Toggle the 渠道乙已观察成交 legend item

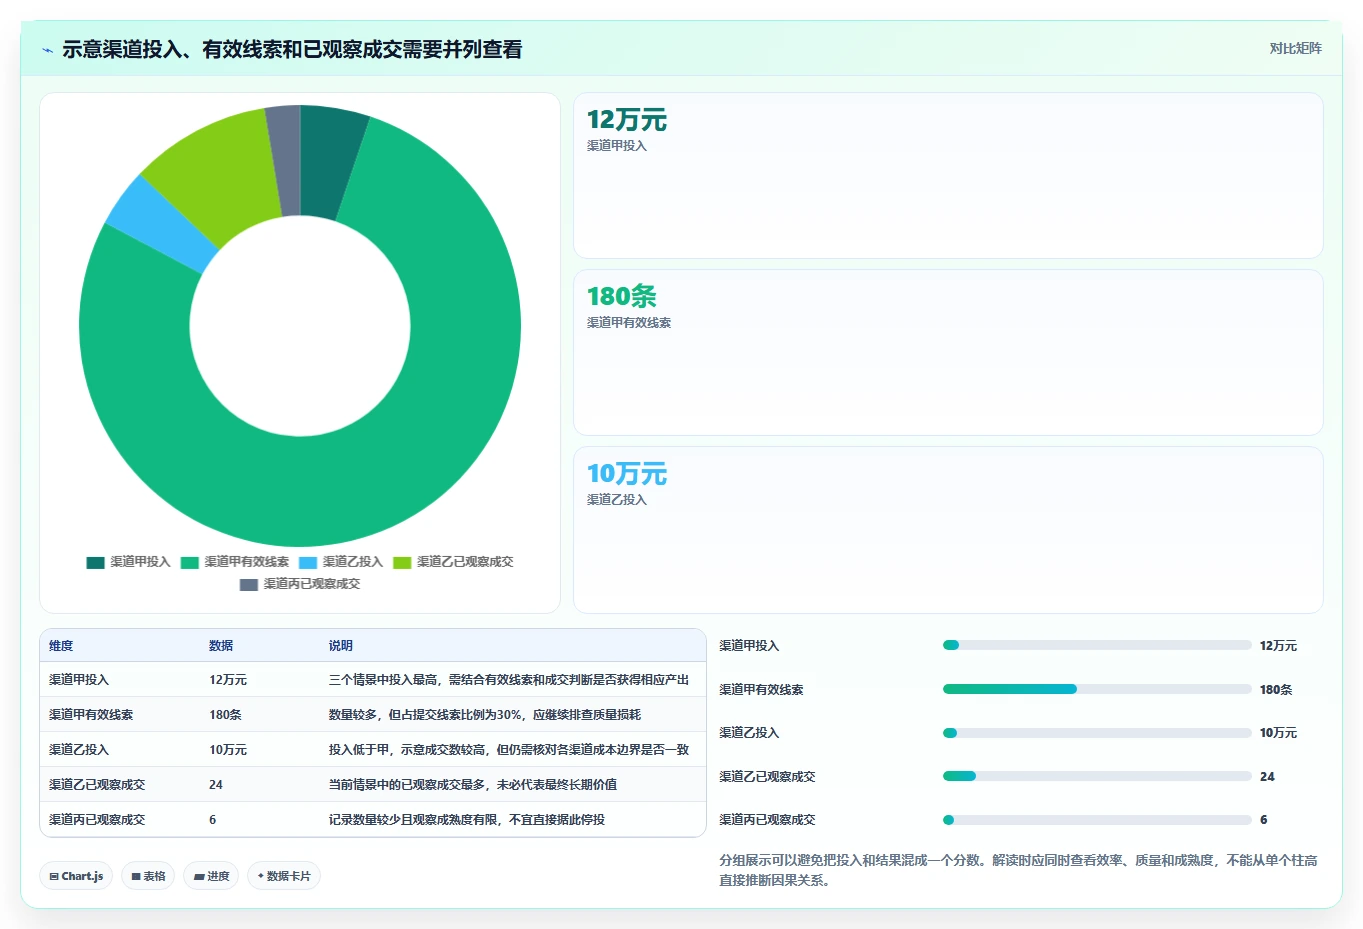pyautogui.click(x=453, y=562)
